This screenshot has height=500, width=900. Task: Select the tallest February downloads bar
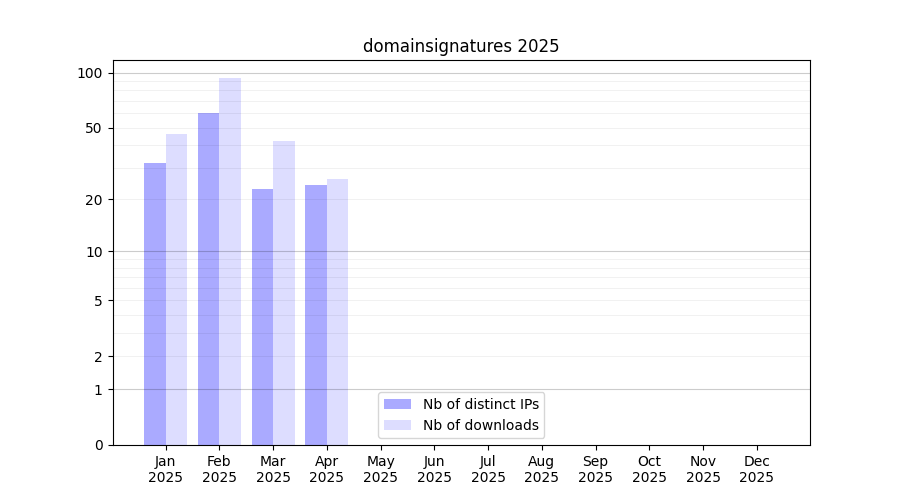[230, 262]
